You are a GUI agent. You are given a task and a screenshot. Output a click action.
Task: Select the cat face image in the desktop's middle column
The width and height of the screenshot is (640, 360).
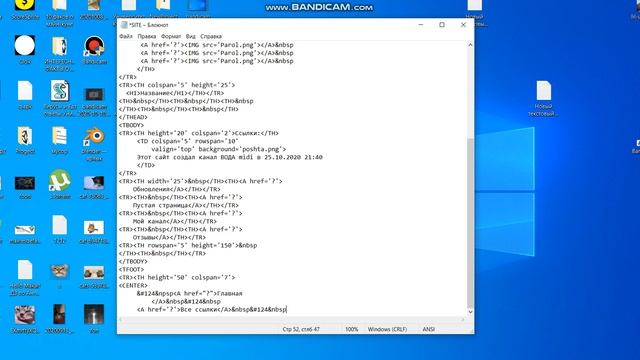tap(60, 271)
